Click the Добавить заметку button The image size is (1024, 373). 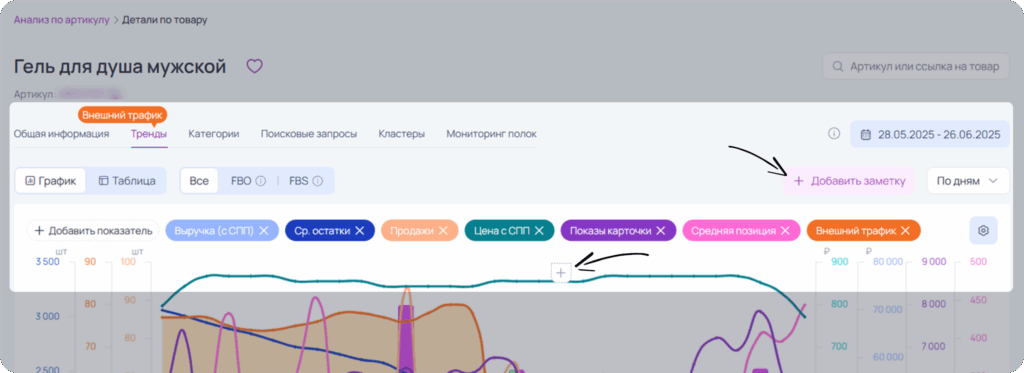tap(850, 181)
